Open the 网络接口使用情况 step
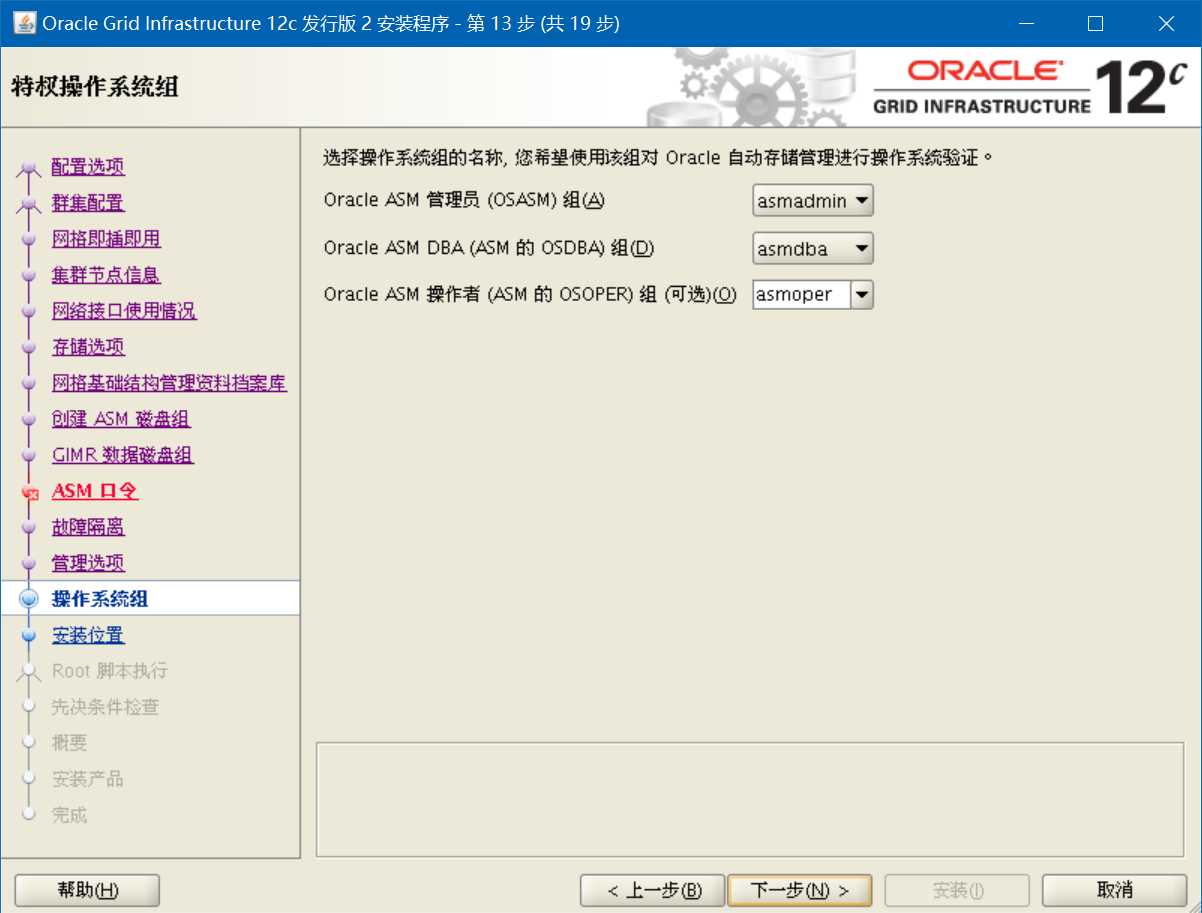 coord(124,311)
